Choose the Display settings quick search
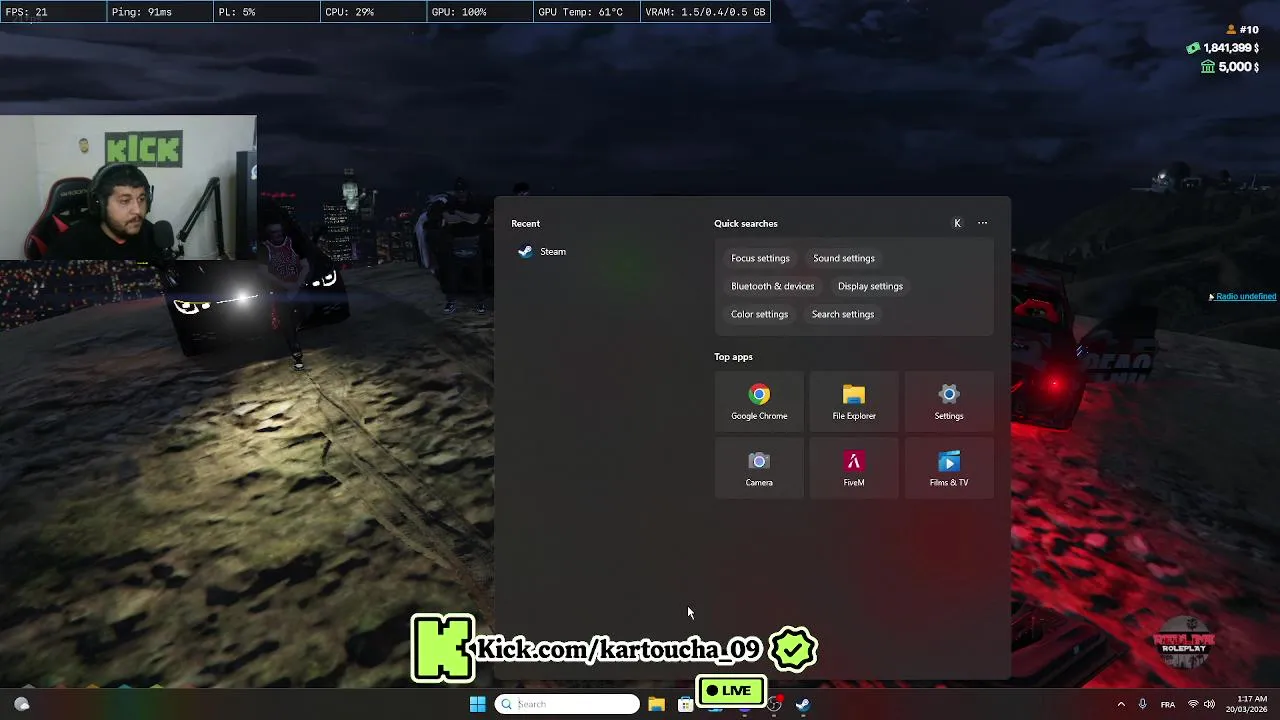The width and height of the screenshot is (1280, 720). 870,286
